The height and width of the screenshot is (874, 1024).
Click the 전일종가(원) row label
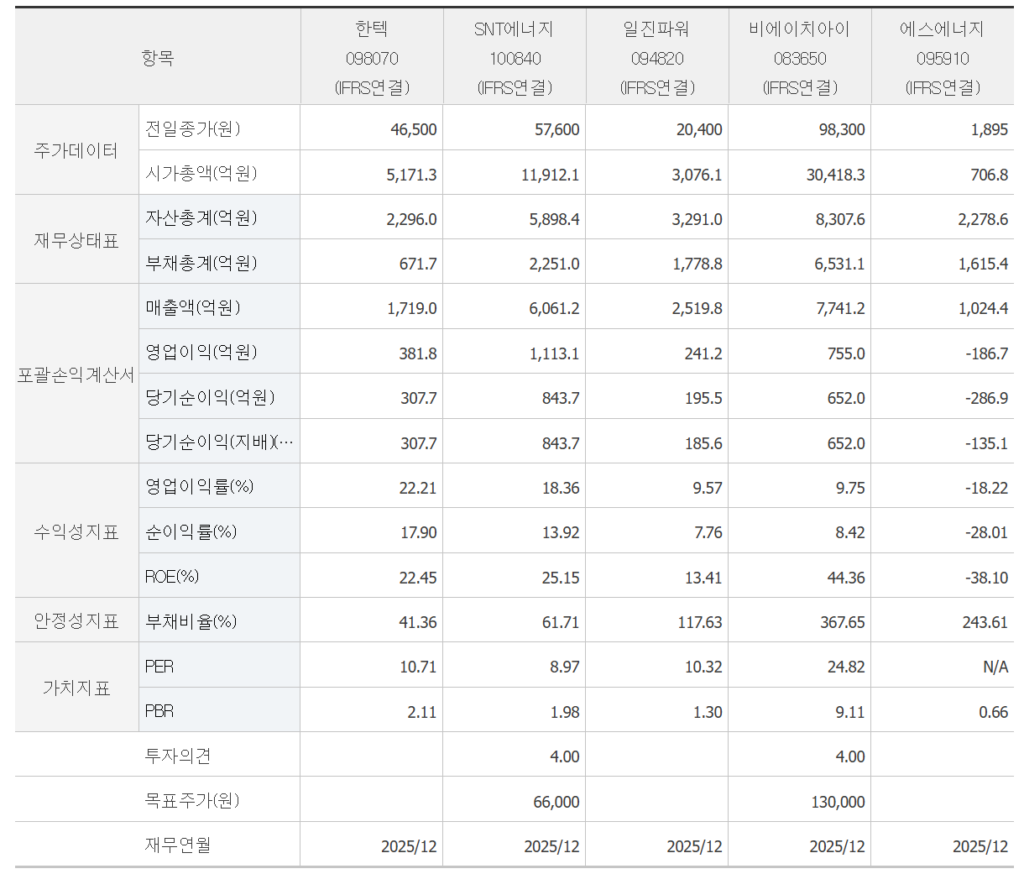click(193, 129)
